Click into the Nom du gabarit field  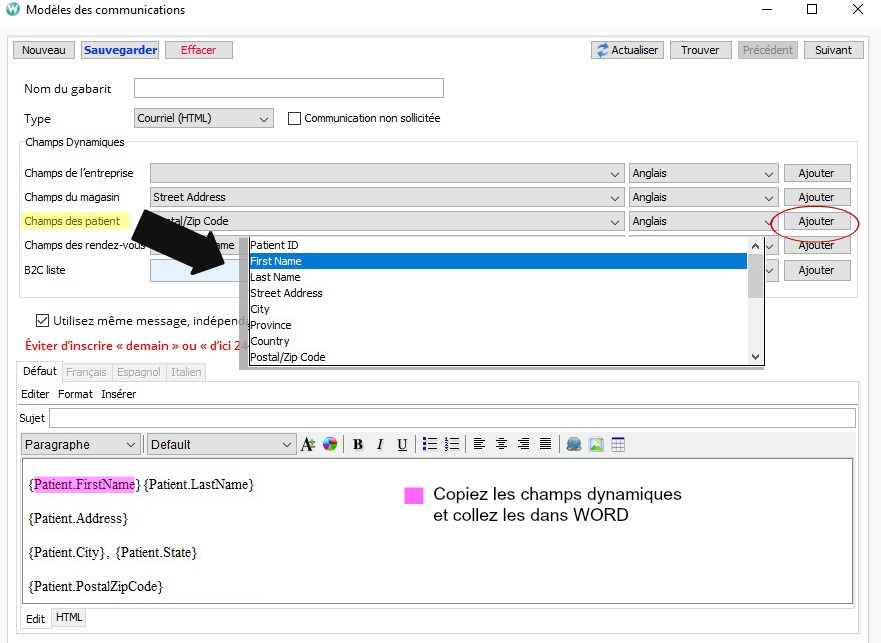tap(288, 89)
